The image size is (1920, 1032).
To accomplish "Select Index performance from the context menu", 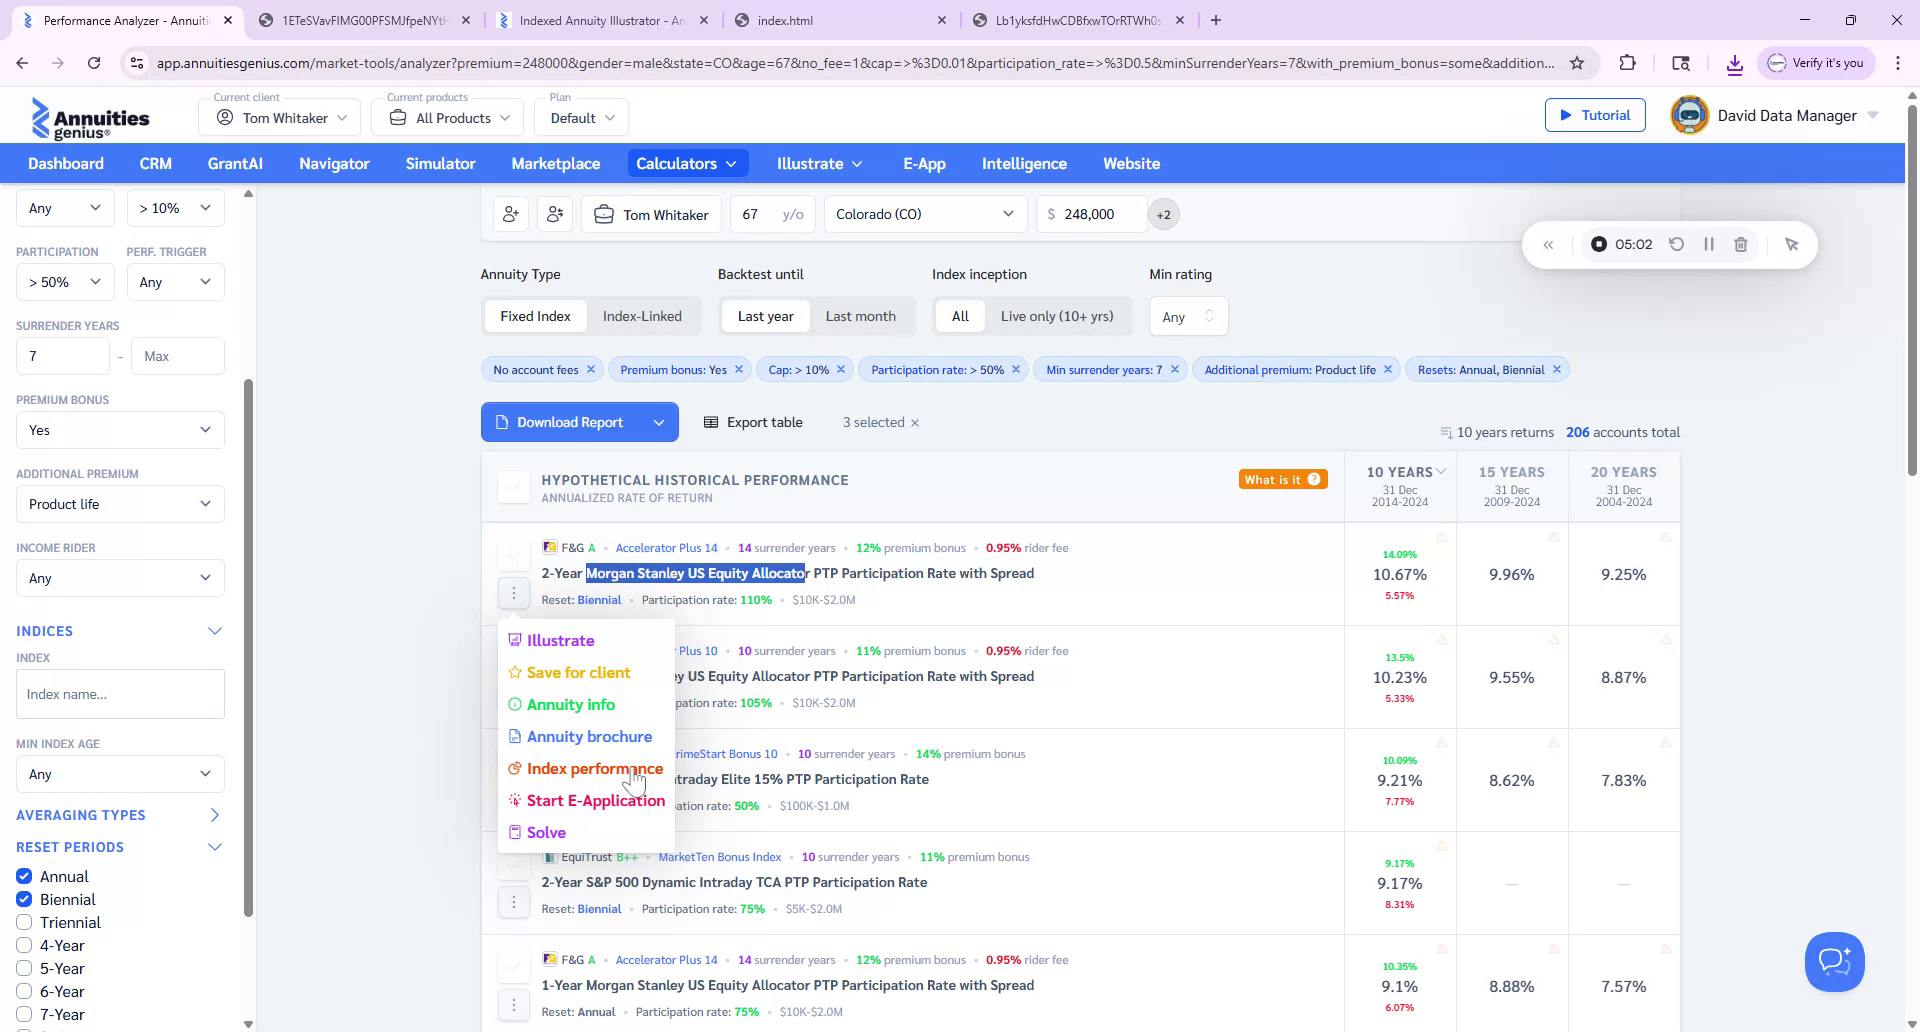I will (x=594, y=768).
